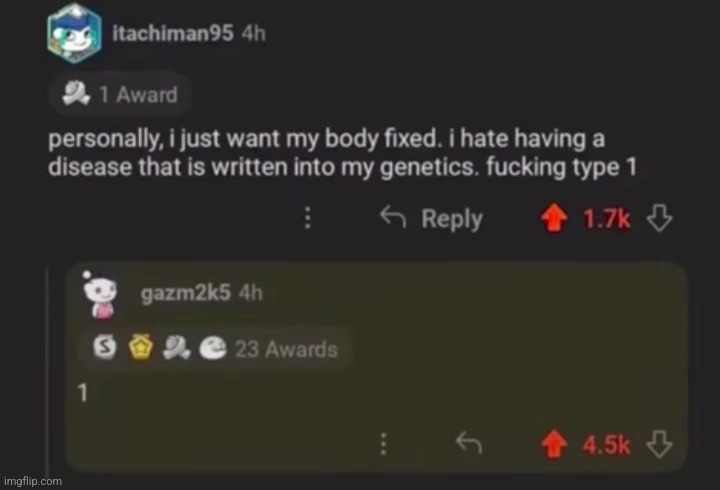Downvote the reply with 4.5k points
720x490 pixels.
[x=658, y=445]
